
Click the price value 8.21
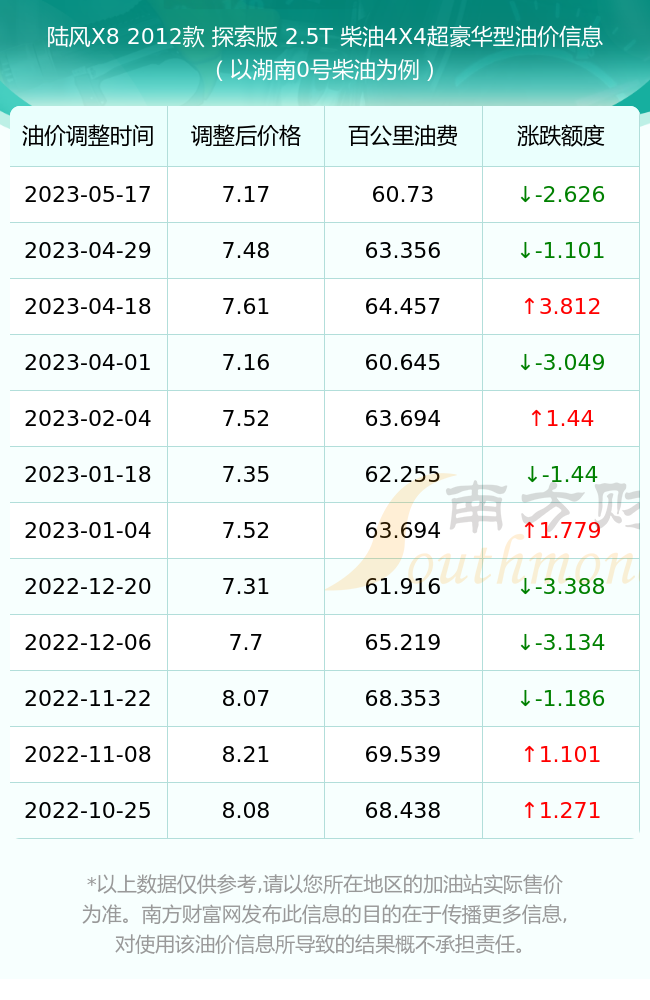(246, 755)
